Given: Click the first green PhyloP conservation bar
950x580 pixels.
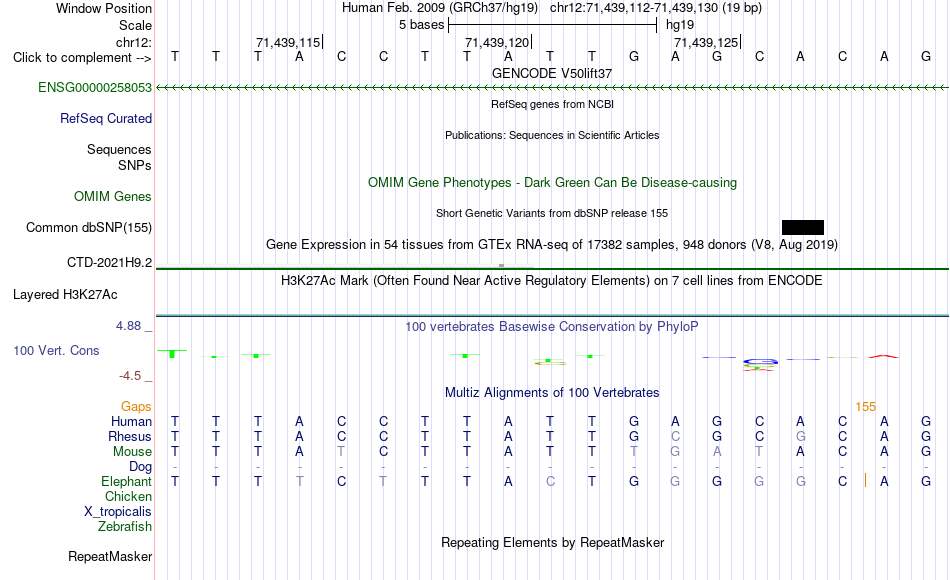Looking at the screenshot, I should tap(172, 353).
